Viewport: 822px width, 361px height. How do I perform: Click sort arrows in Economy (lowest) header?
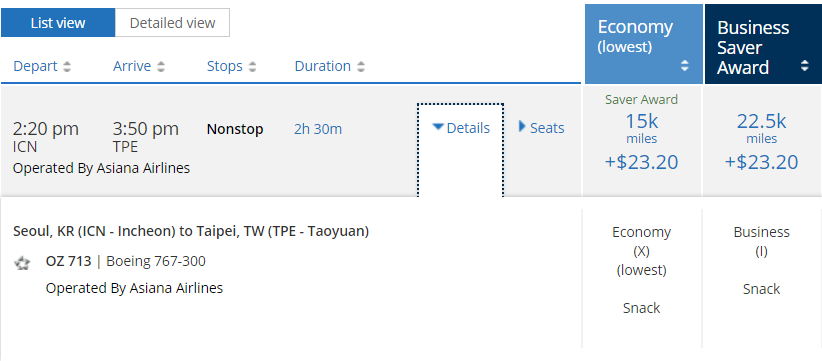(x=685, y=65)
